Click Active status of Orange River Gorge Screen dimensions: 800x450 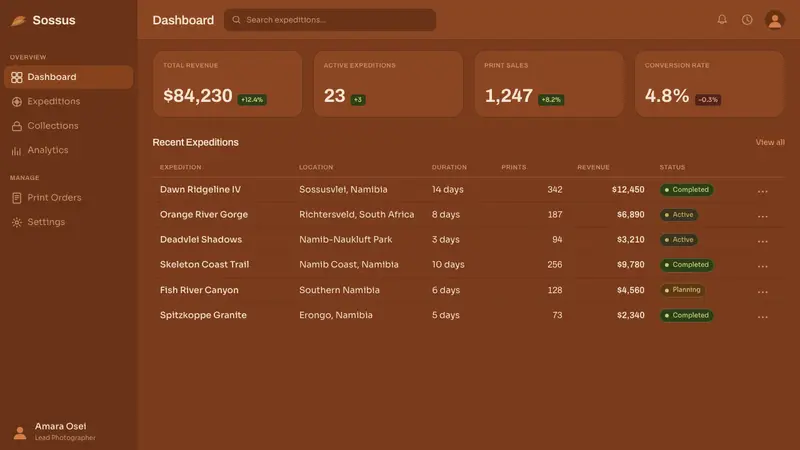[679, 215]
